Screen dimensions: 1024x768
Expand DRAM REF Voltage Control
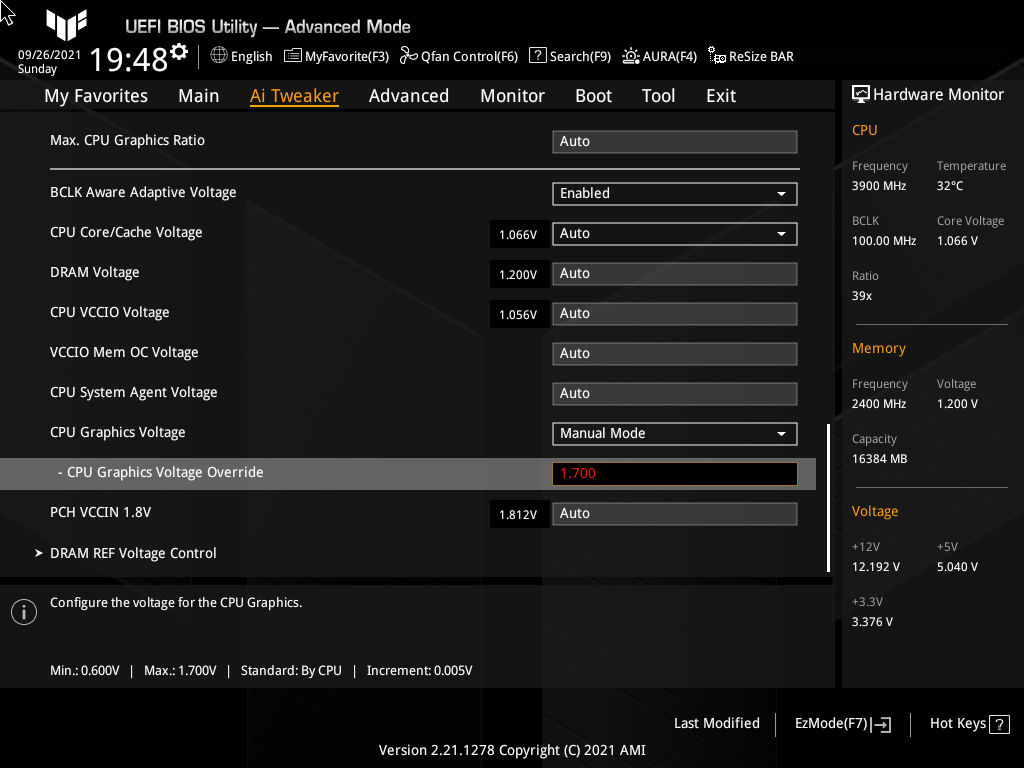133,552
